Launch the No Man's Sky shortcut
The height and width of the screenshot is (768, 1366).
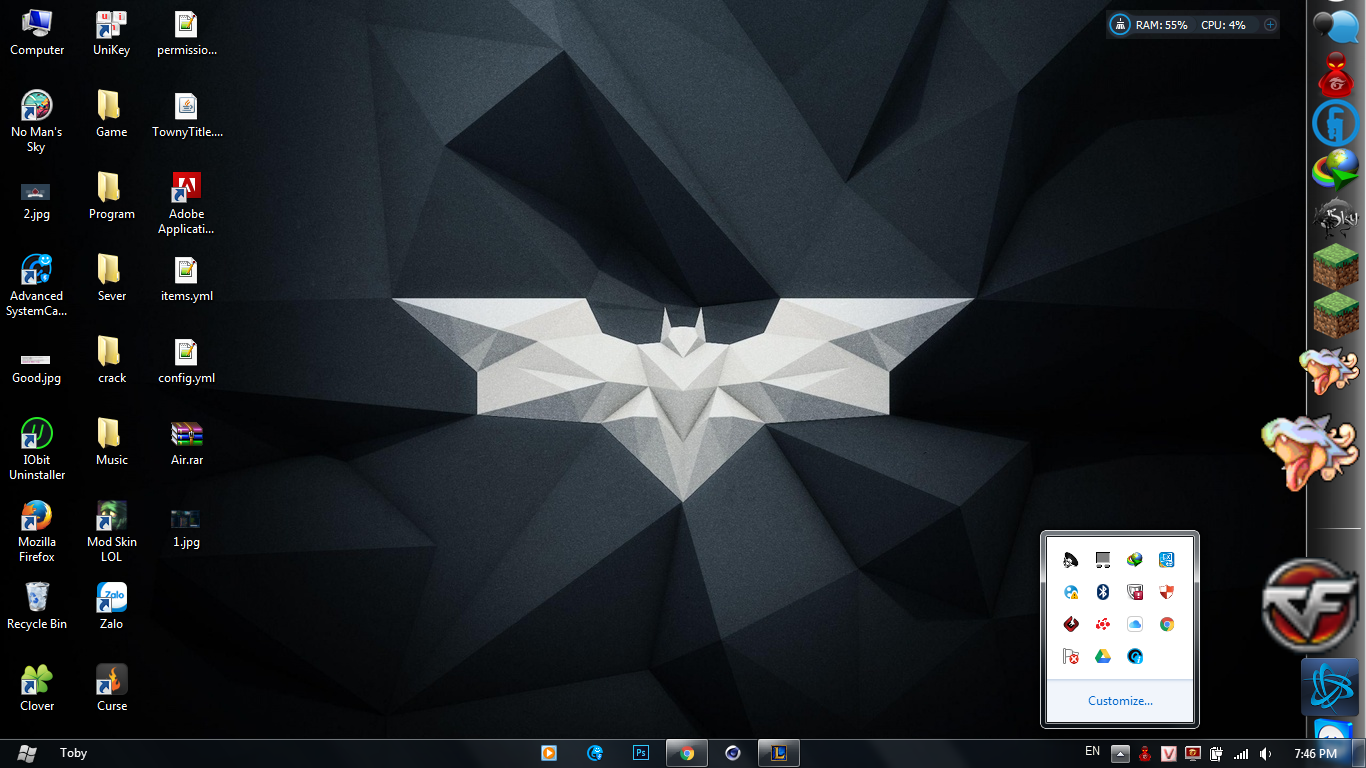pos(37,121)
